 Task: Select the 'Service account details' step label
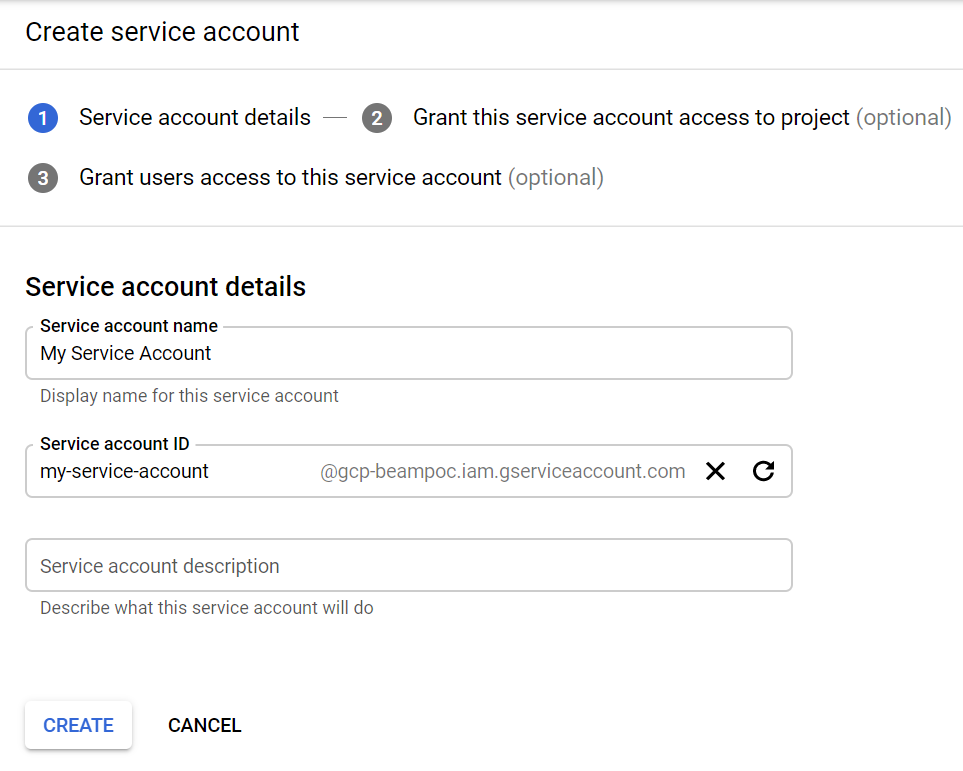pos(195,118)
